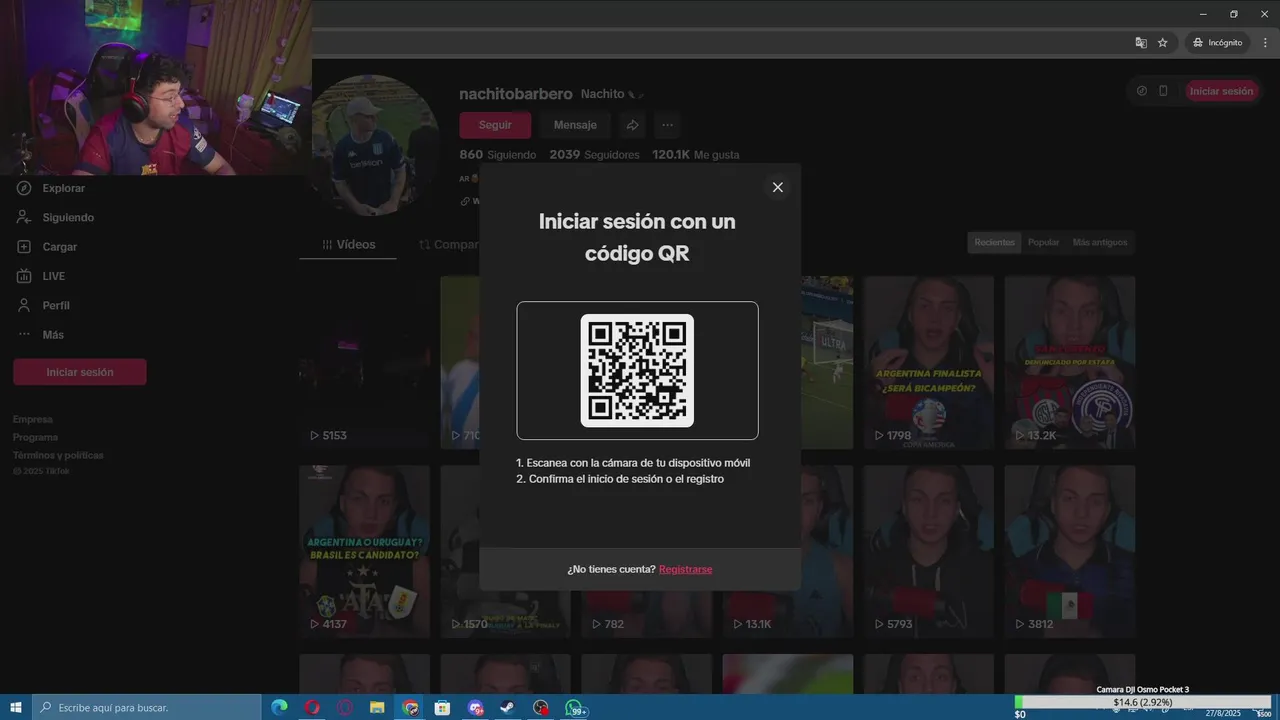
Task: Click Mensaje button on profile
Action: coord(575,125)
